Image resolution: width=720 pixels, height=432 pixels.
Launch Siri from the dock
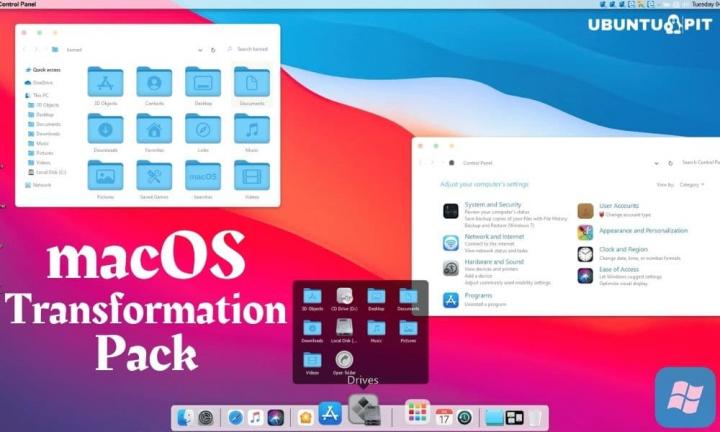(276, 418)
